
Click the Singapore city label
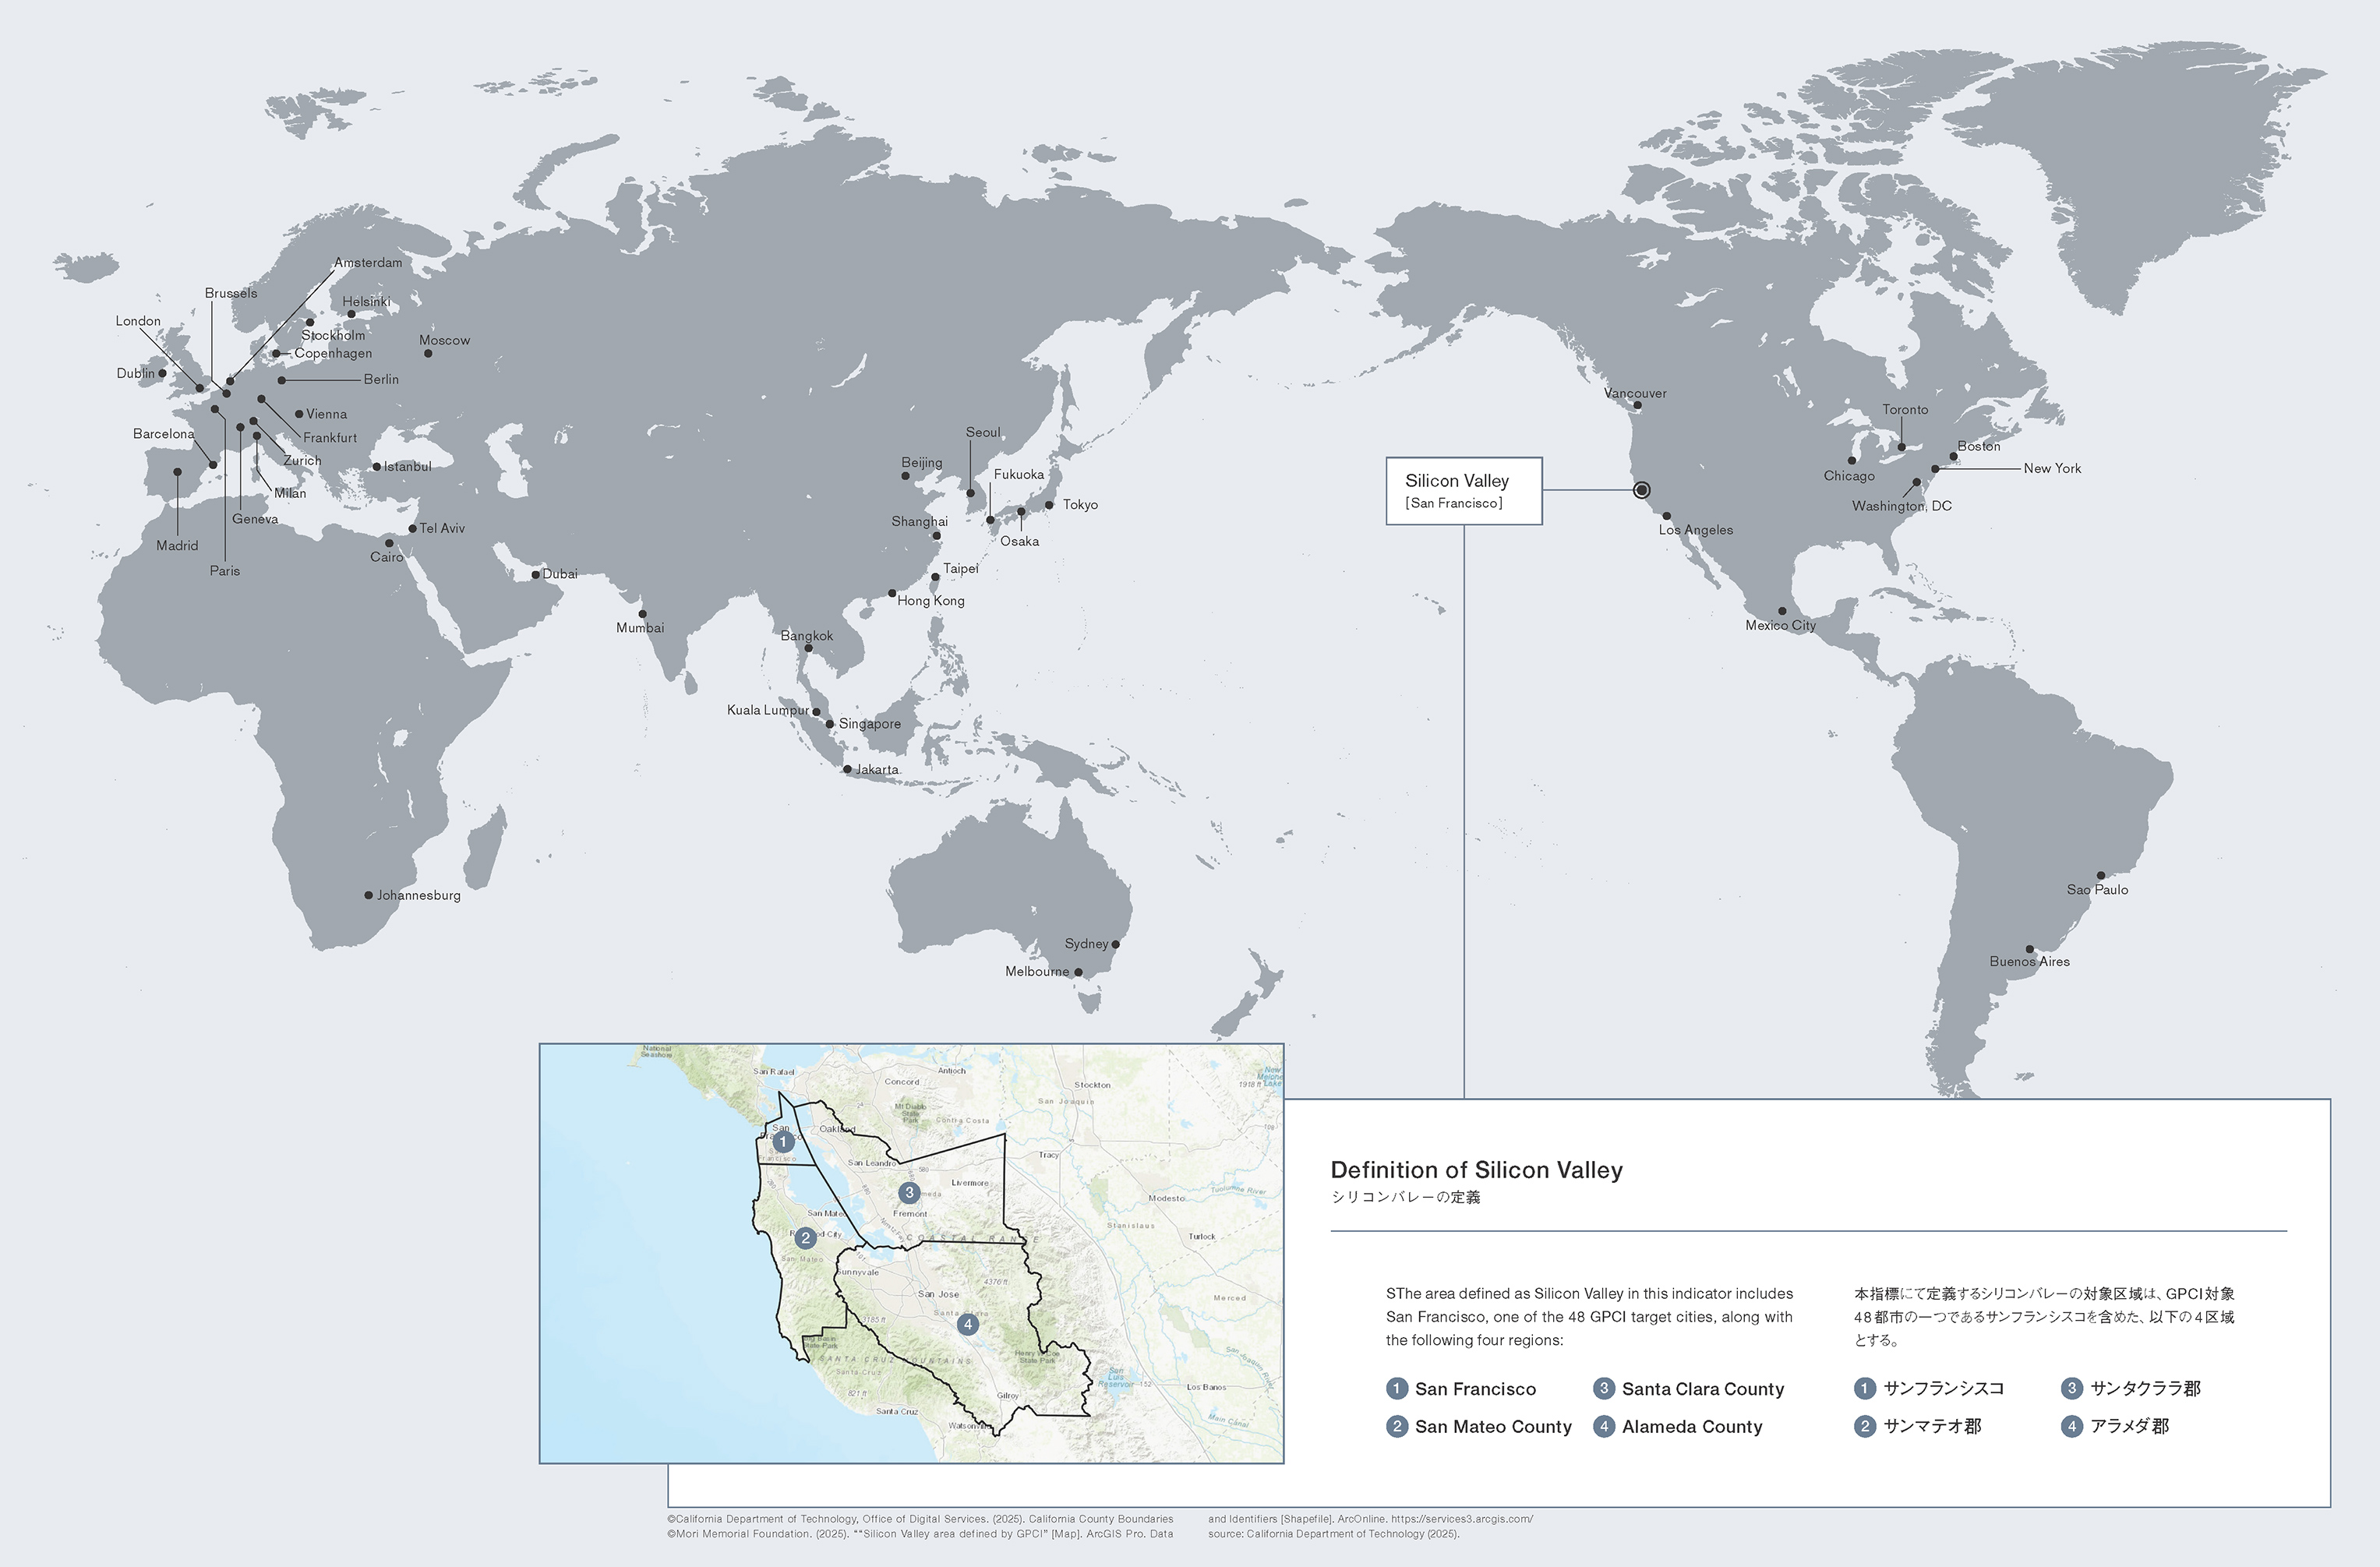869,724
